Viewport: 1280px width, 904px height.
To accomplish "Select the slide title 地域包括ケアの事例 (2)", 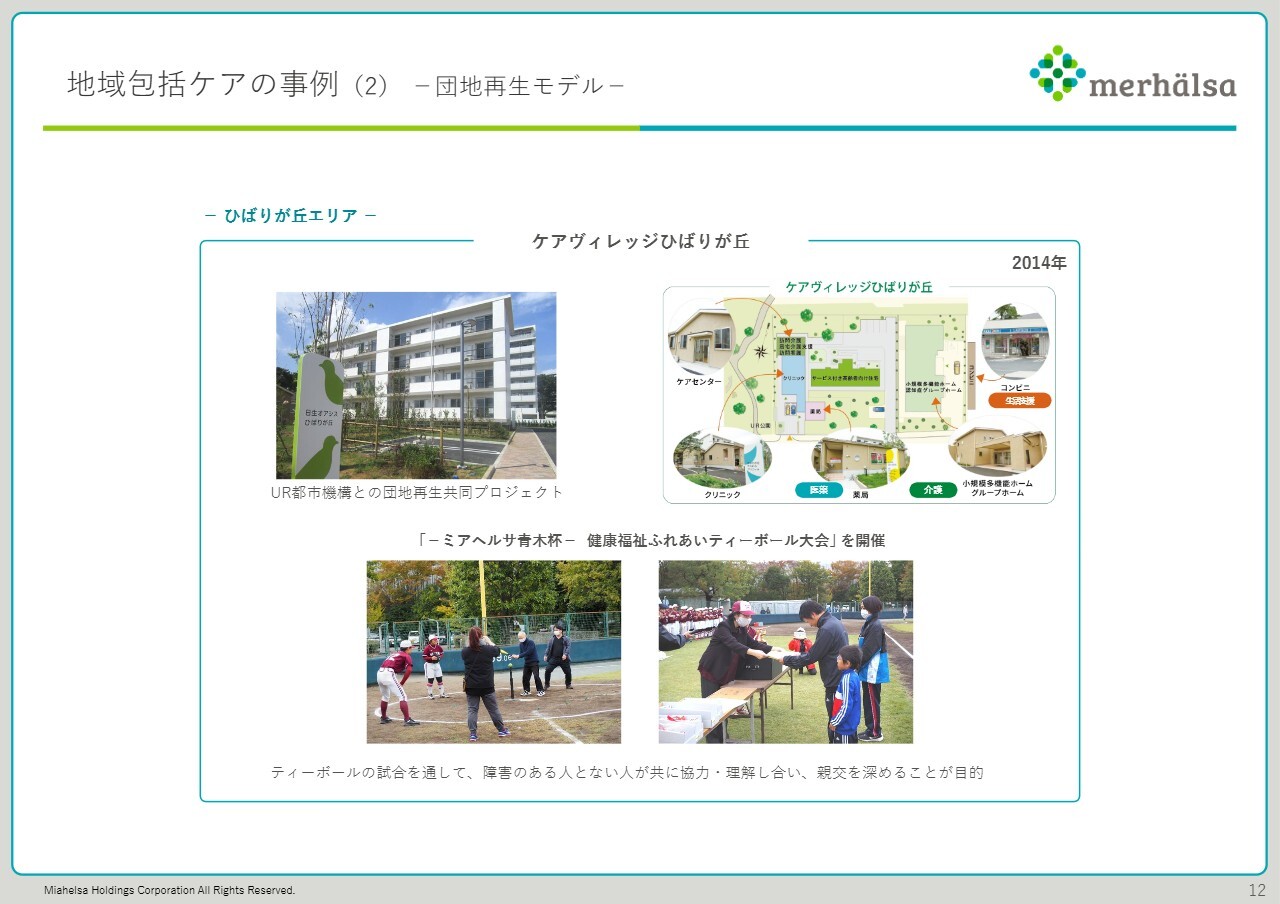I will pyautogui.click(x=227, y=85).
